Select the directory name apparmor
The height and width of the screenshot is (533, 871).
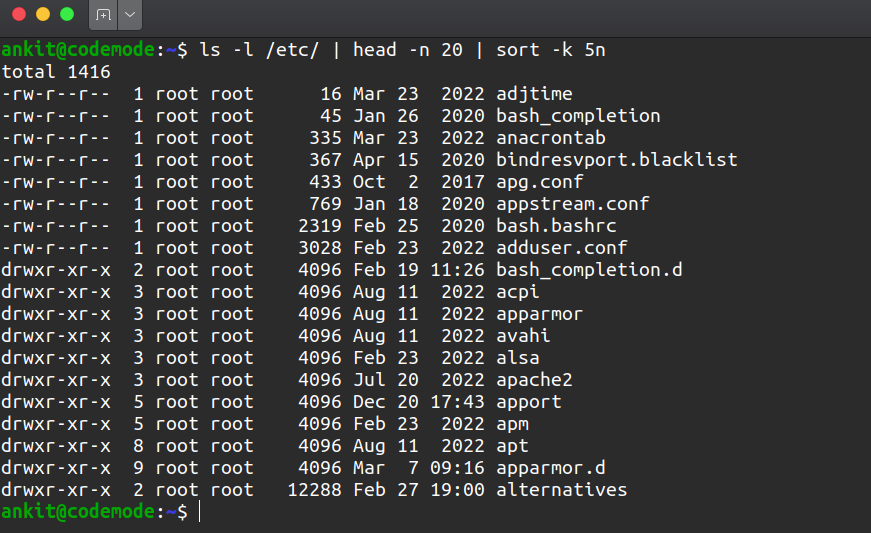[x=540, y=314]
